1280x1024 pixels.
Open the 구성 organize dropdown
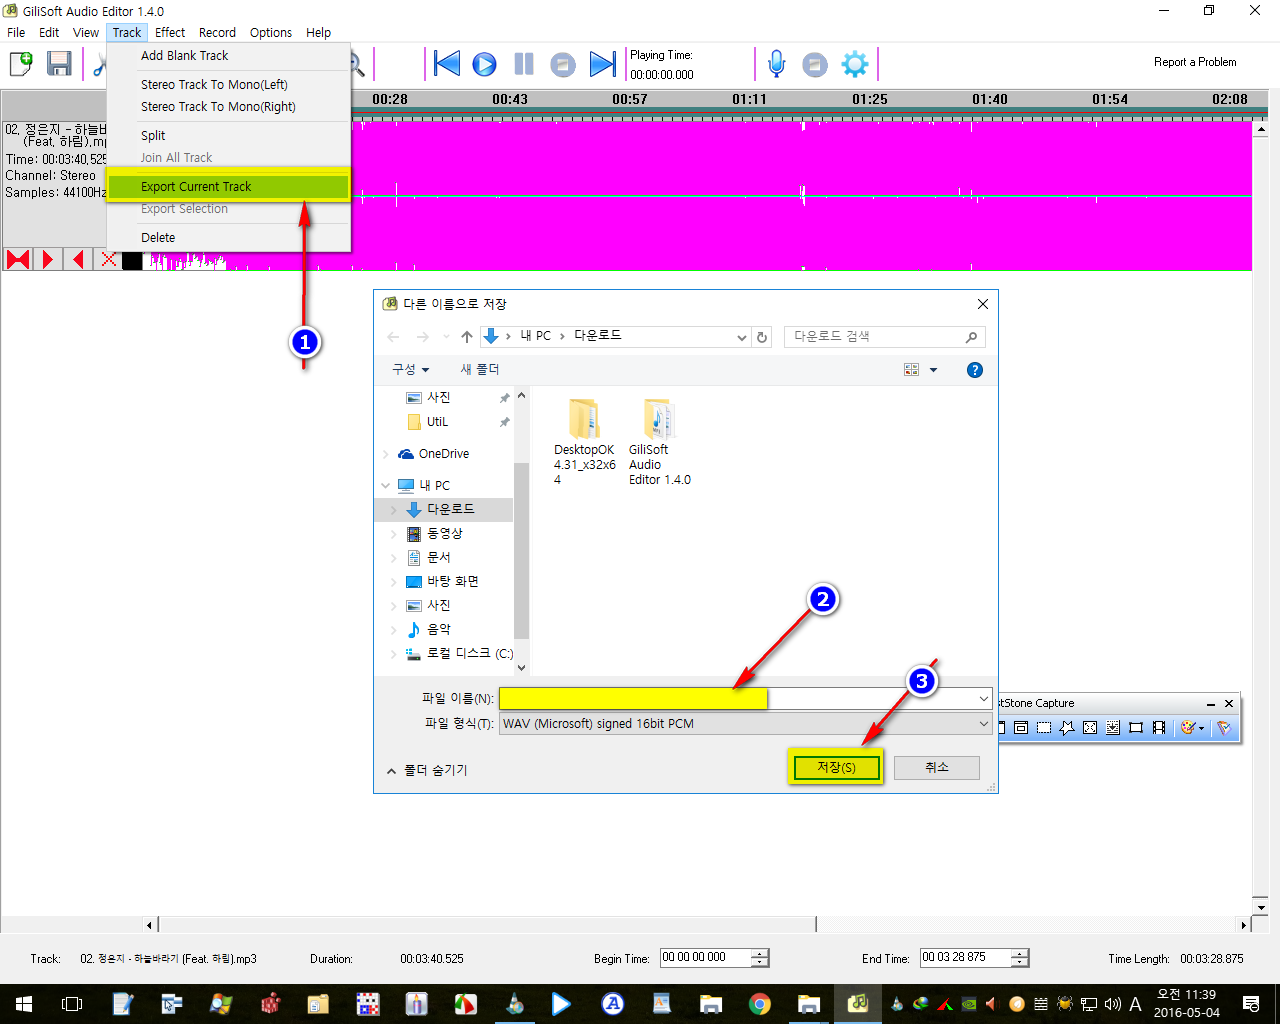click(x=410, y=370)
